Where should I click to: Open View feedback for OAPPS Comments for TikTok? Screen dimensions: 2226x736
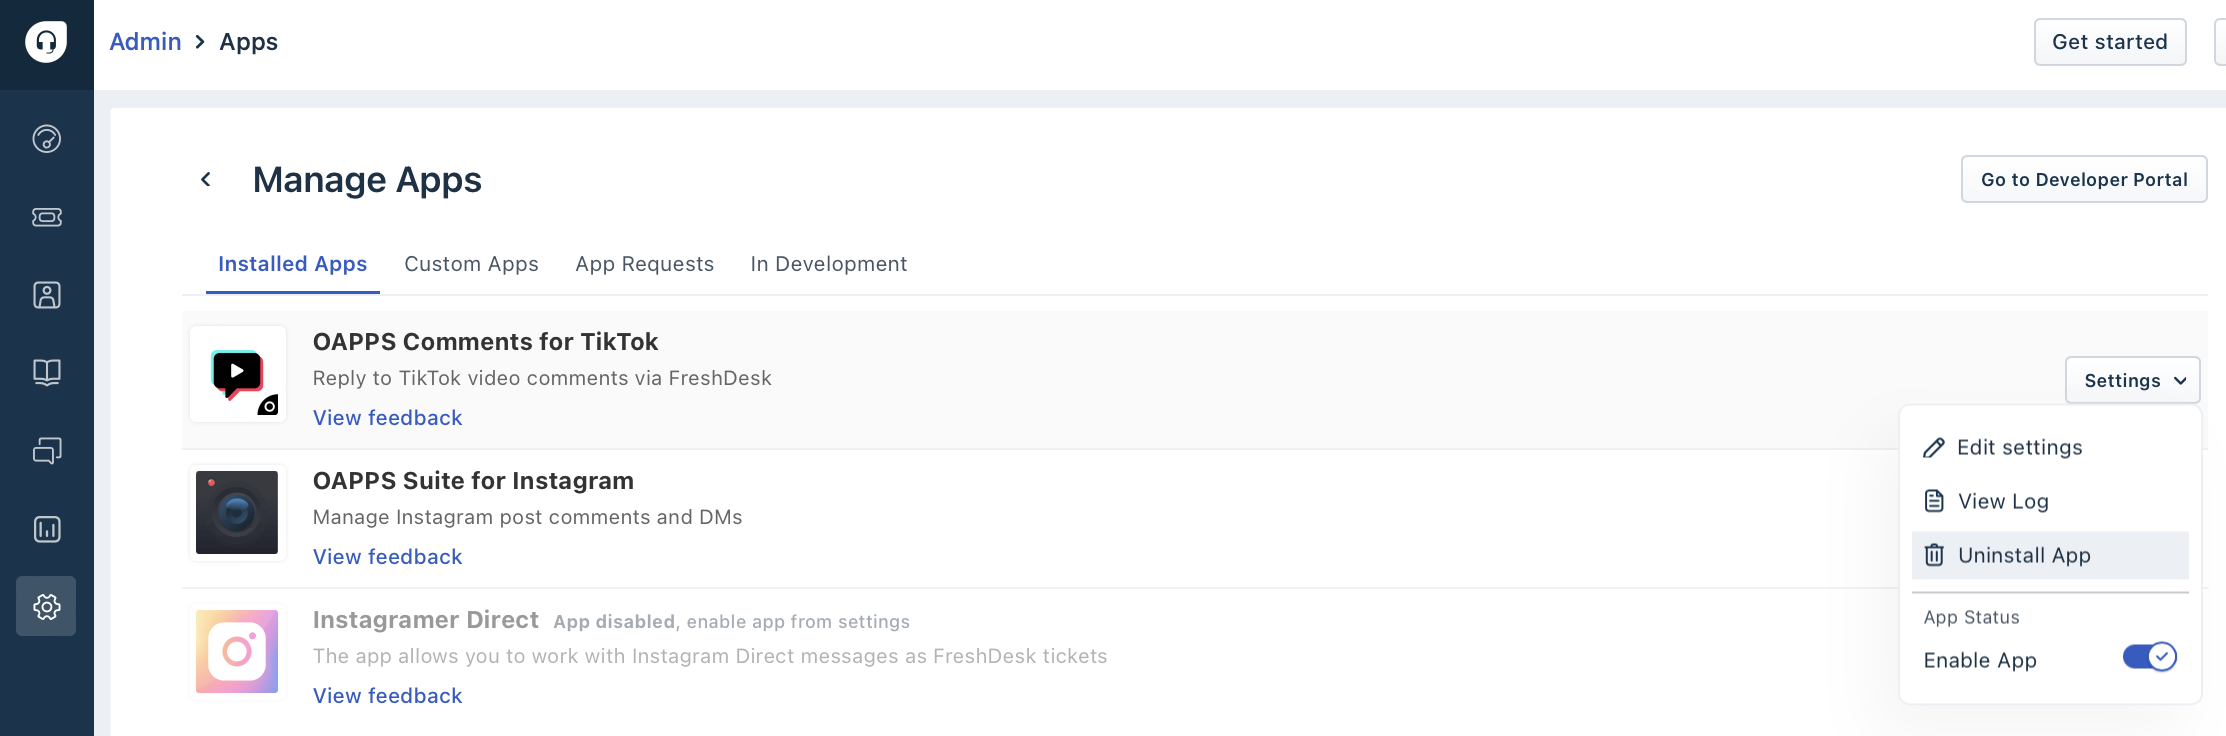pos(388,418)
